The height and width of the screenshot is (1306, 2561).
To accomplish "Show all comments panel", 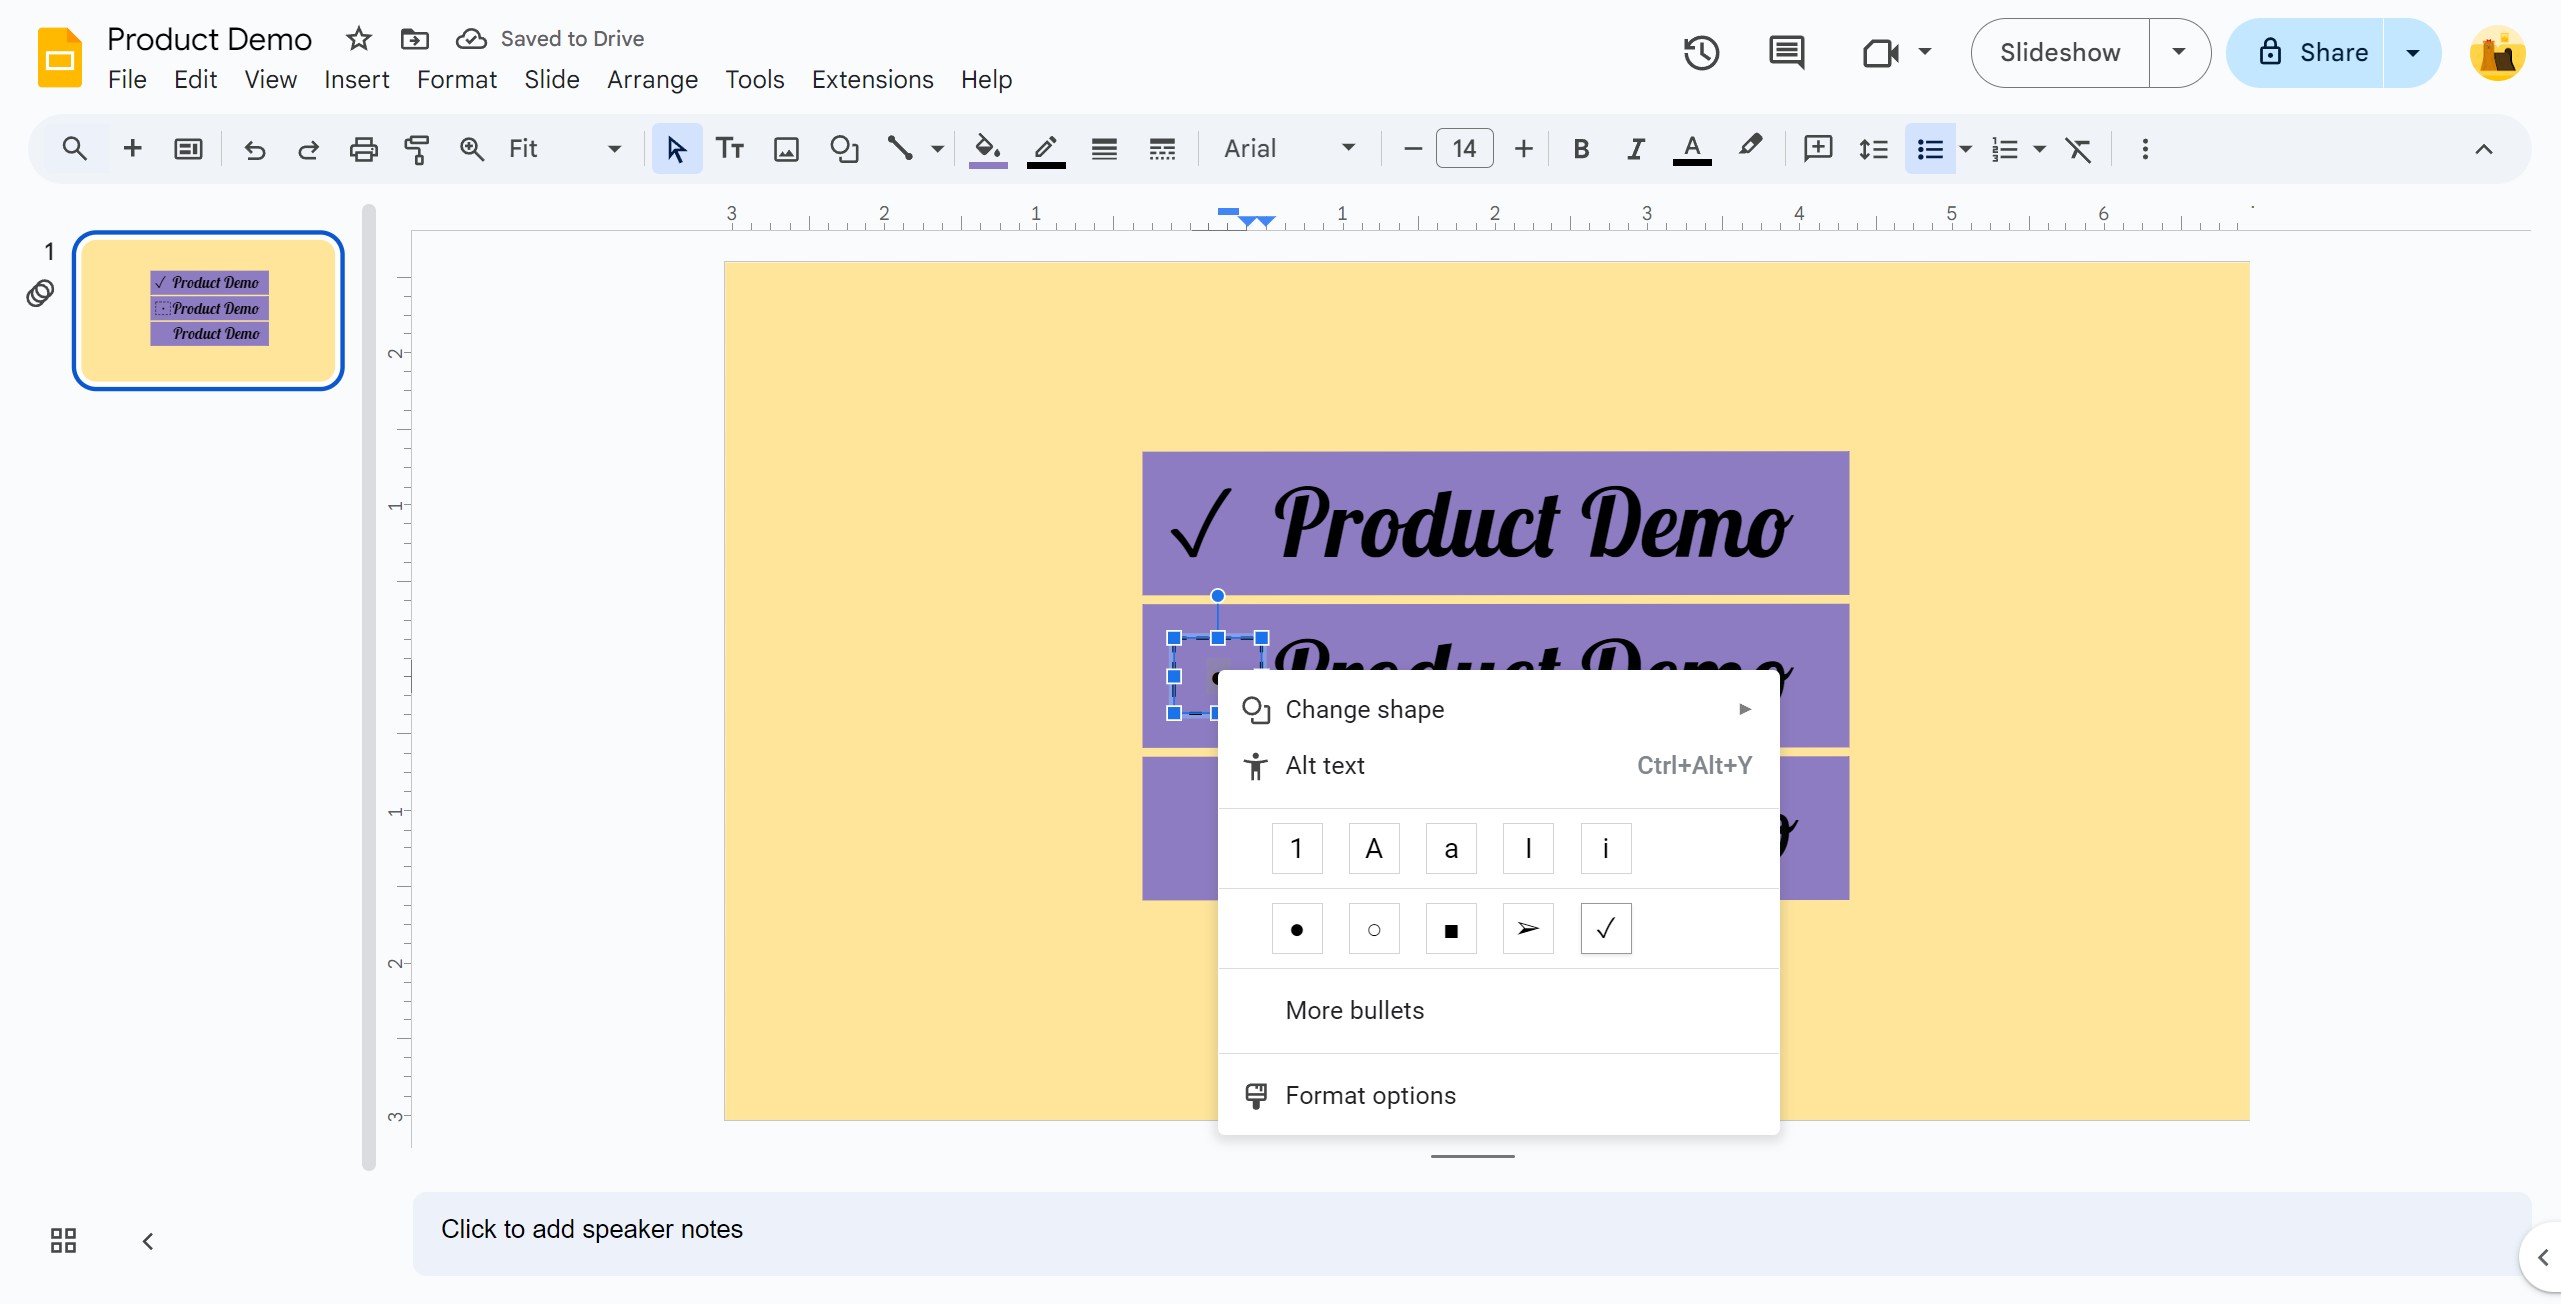I will click(x=1786, y=52).
